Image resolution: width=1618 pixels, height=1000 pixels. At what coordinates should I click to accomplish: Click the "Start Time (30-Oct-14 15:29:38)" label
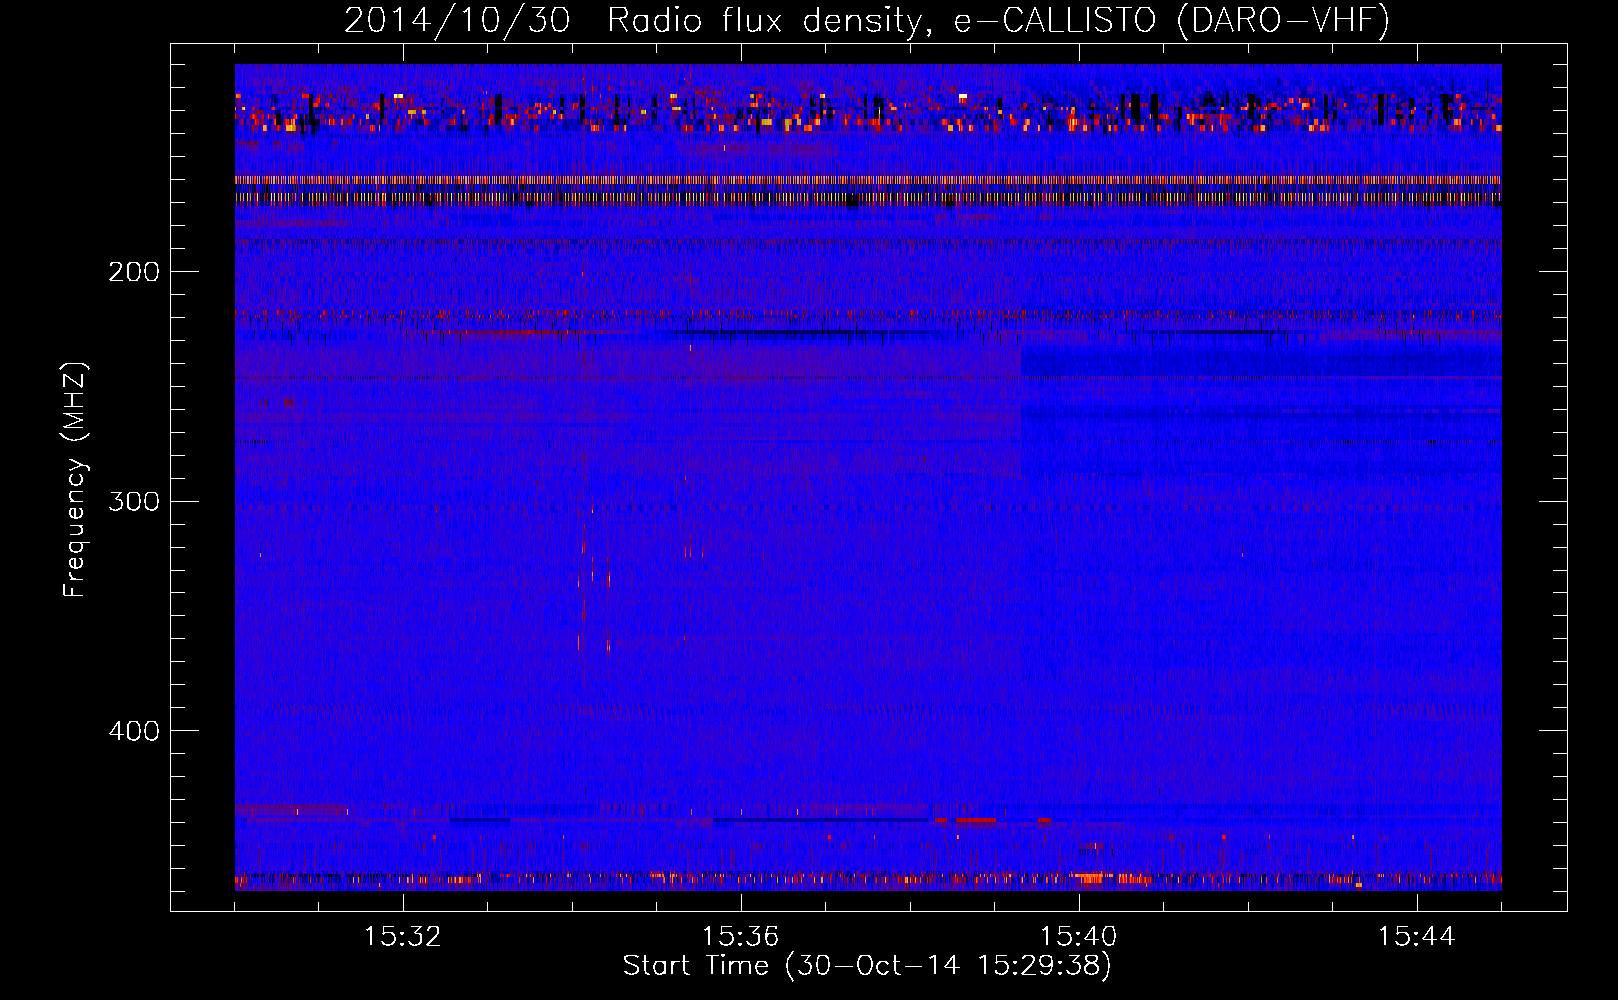pyautogui.click(x=867, y=966)
